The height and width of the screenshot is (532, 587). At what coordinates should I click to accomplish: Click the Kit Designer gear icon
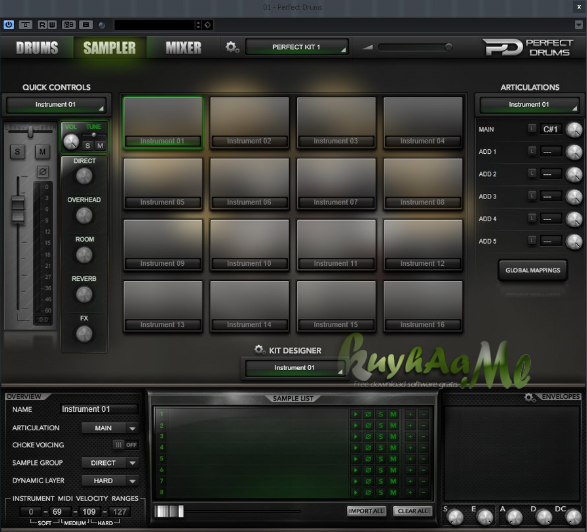coord(259,350)
